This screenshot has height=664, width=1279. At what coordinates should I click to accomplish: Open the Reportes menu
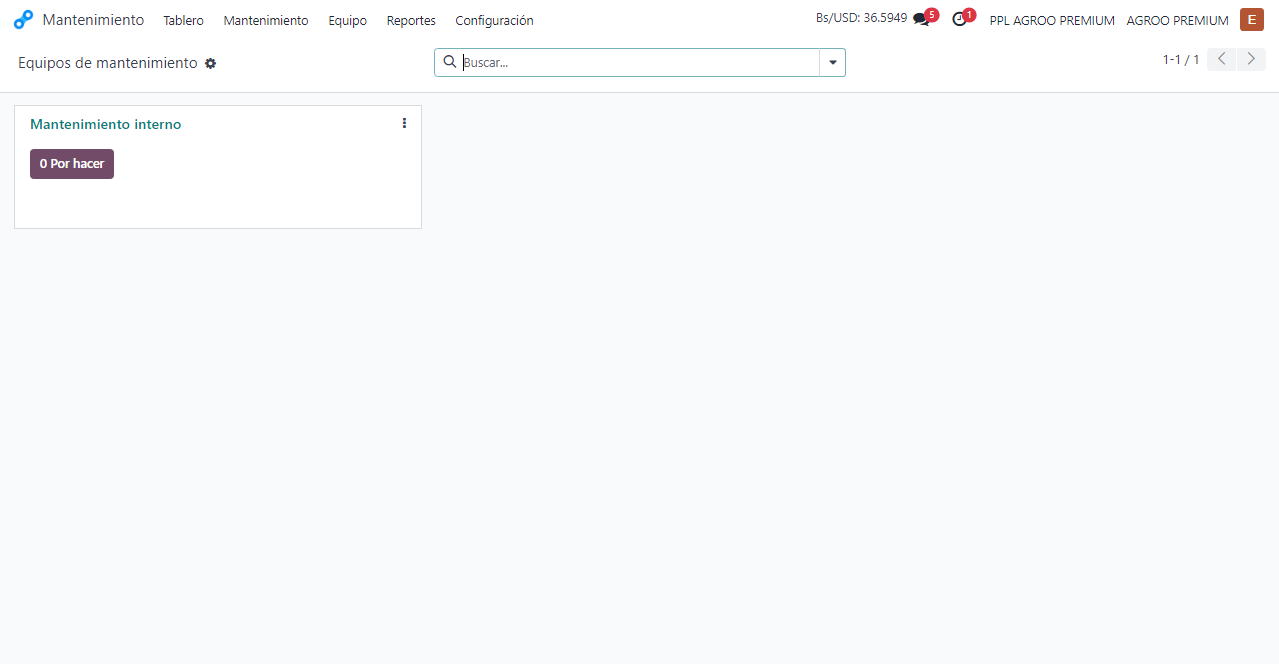coord(411,20)
